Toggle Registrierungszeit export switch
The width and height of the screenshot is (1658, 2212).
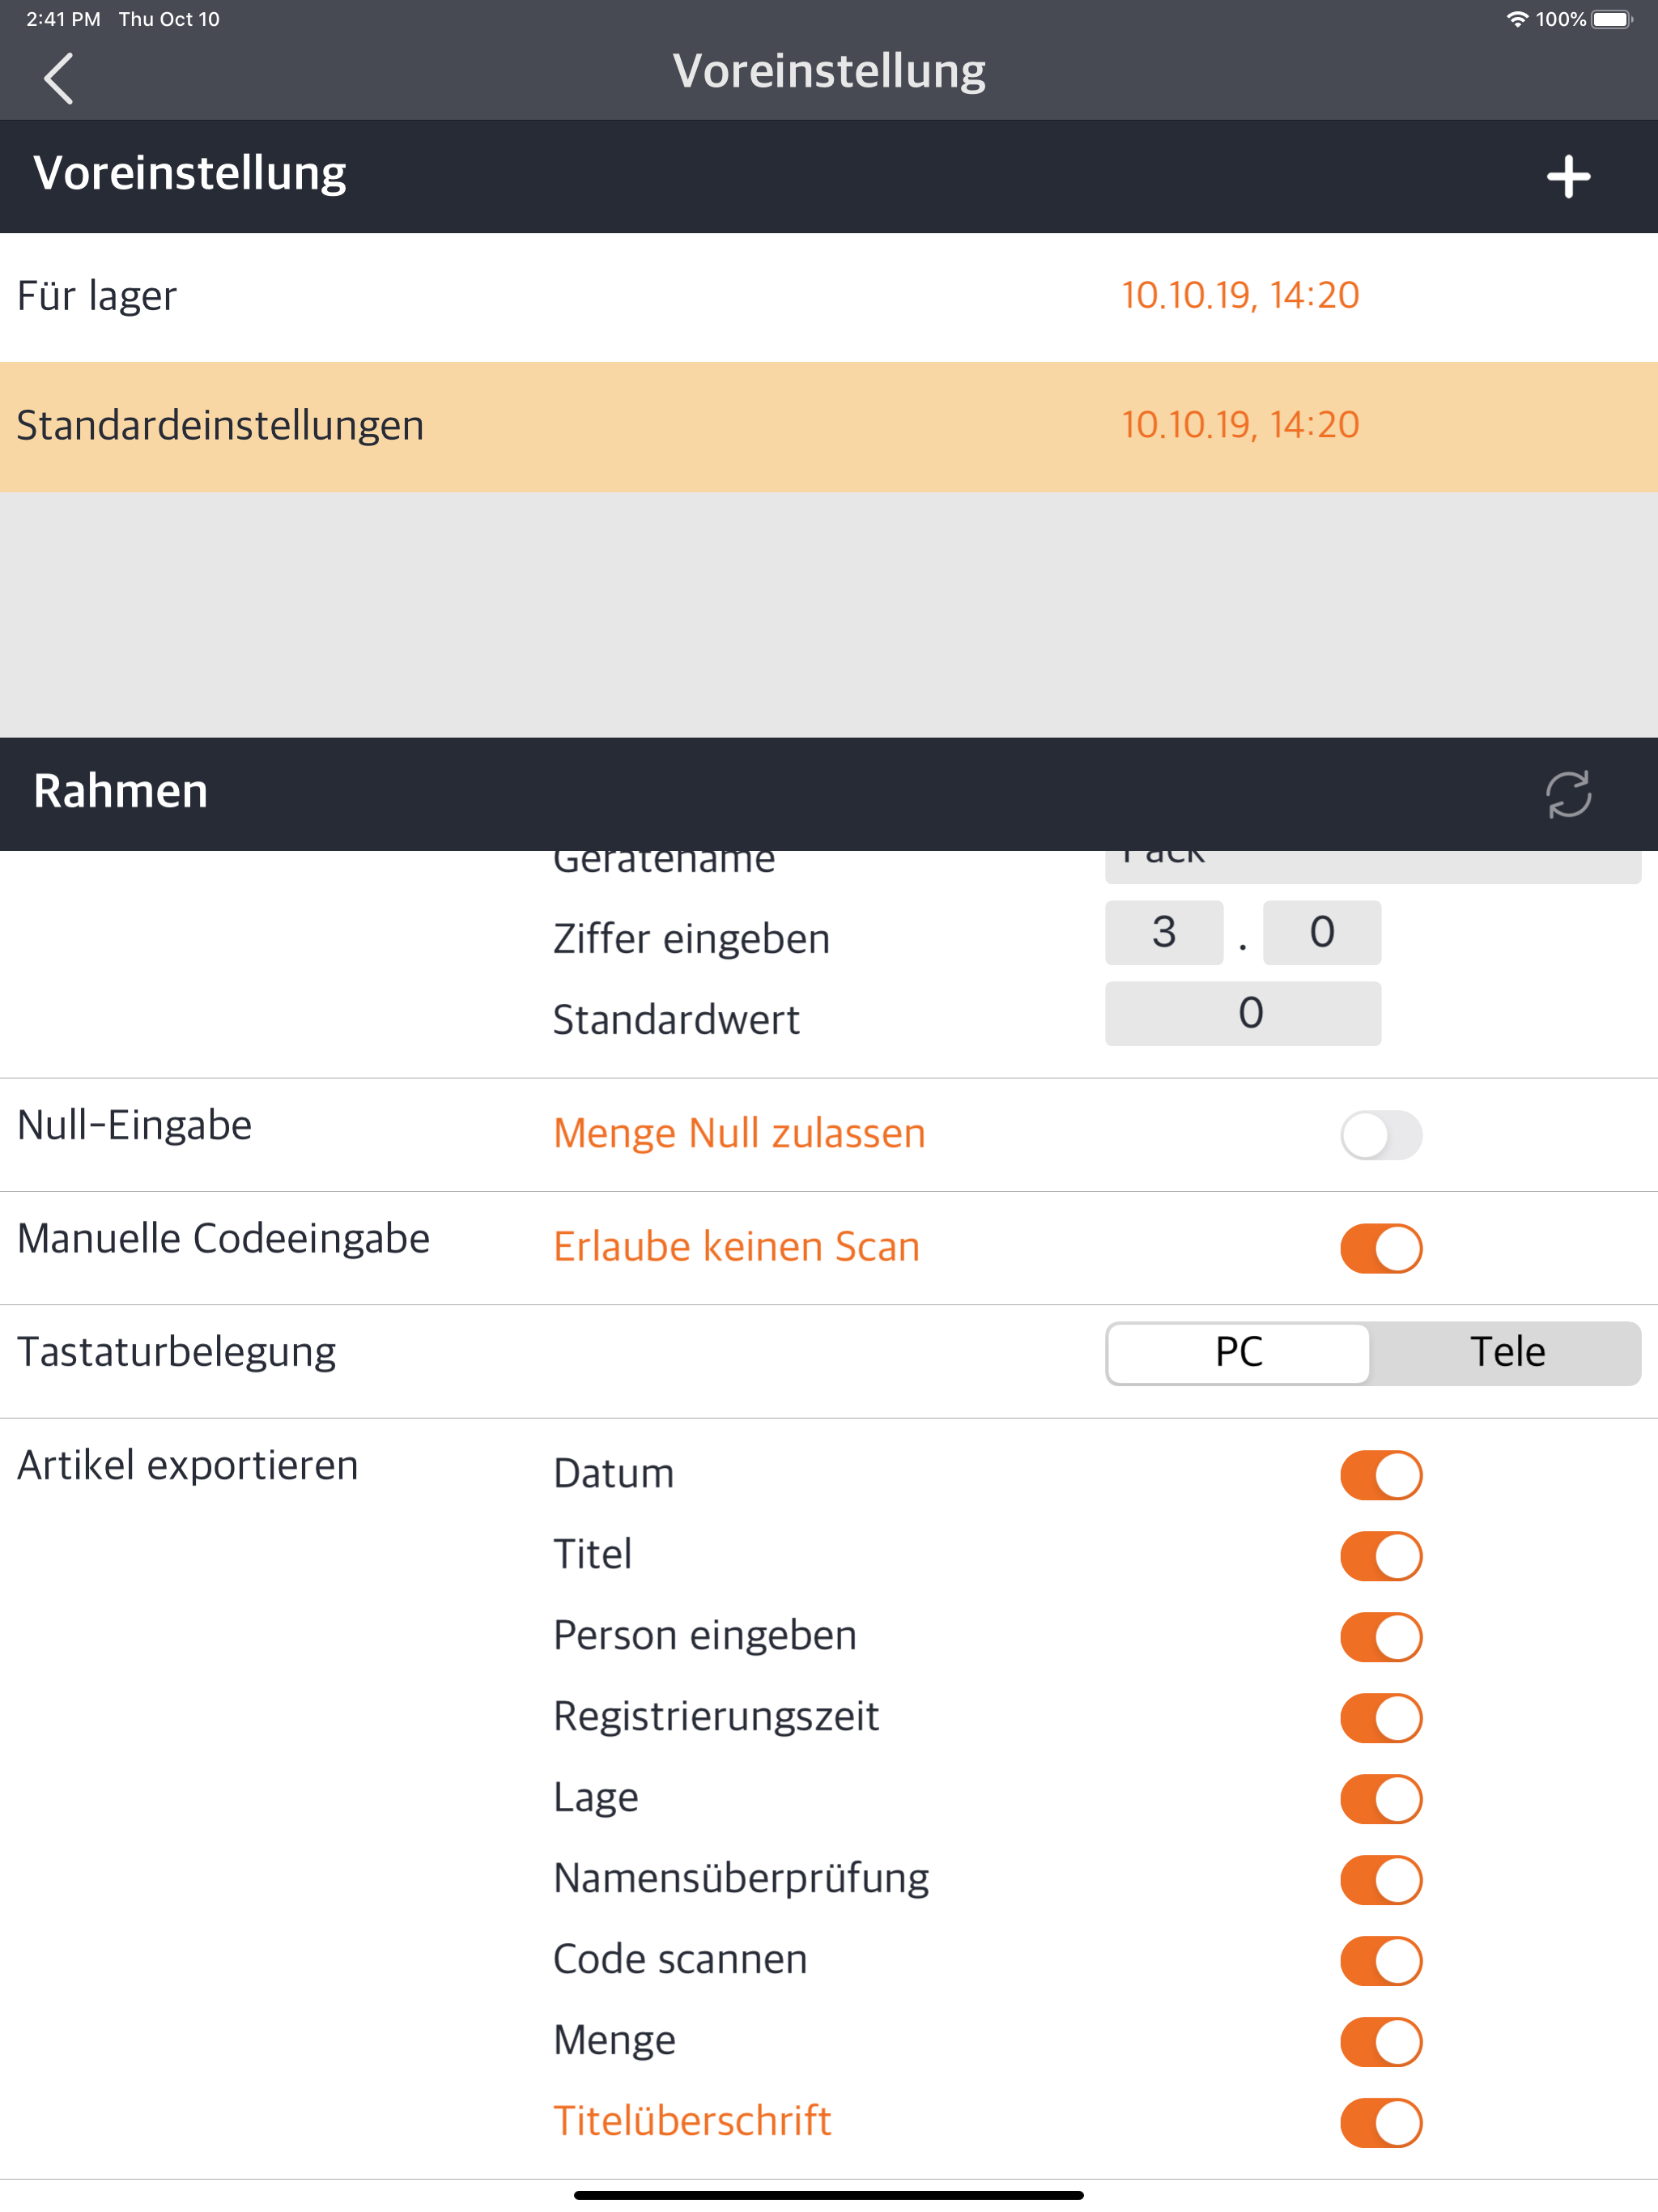pos(1380,1718)
